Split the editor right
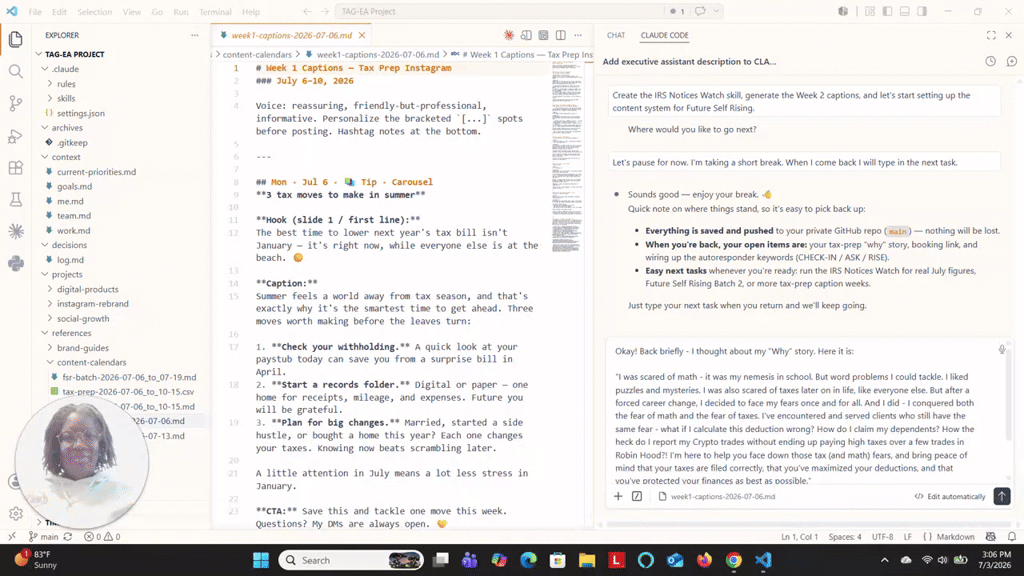This screenshot has width=1024, height=576. pos(560,35)
